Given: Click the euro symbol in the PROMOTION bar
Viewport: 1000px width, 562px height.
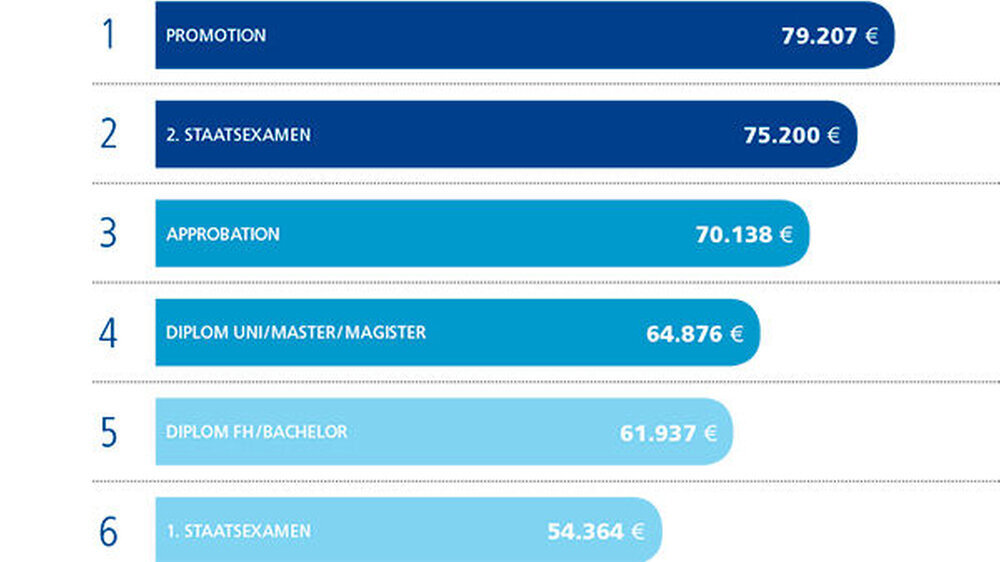Looking at the screenshot, I should coord(872,36).
